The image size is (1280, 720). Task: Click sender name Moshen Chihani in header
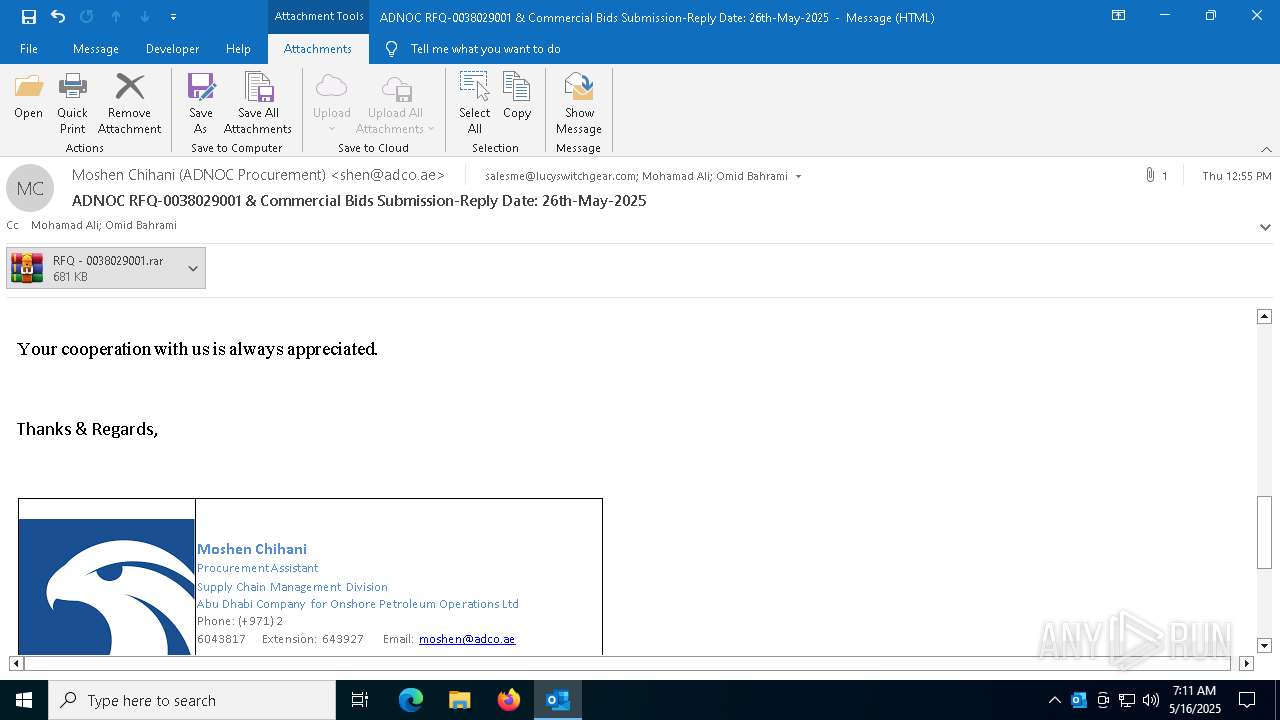pos(258,175)
